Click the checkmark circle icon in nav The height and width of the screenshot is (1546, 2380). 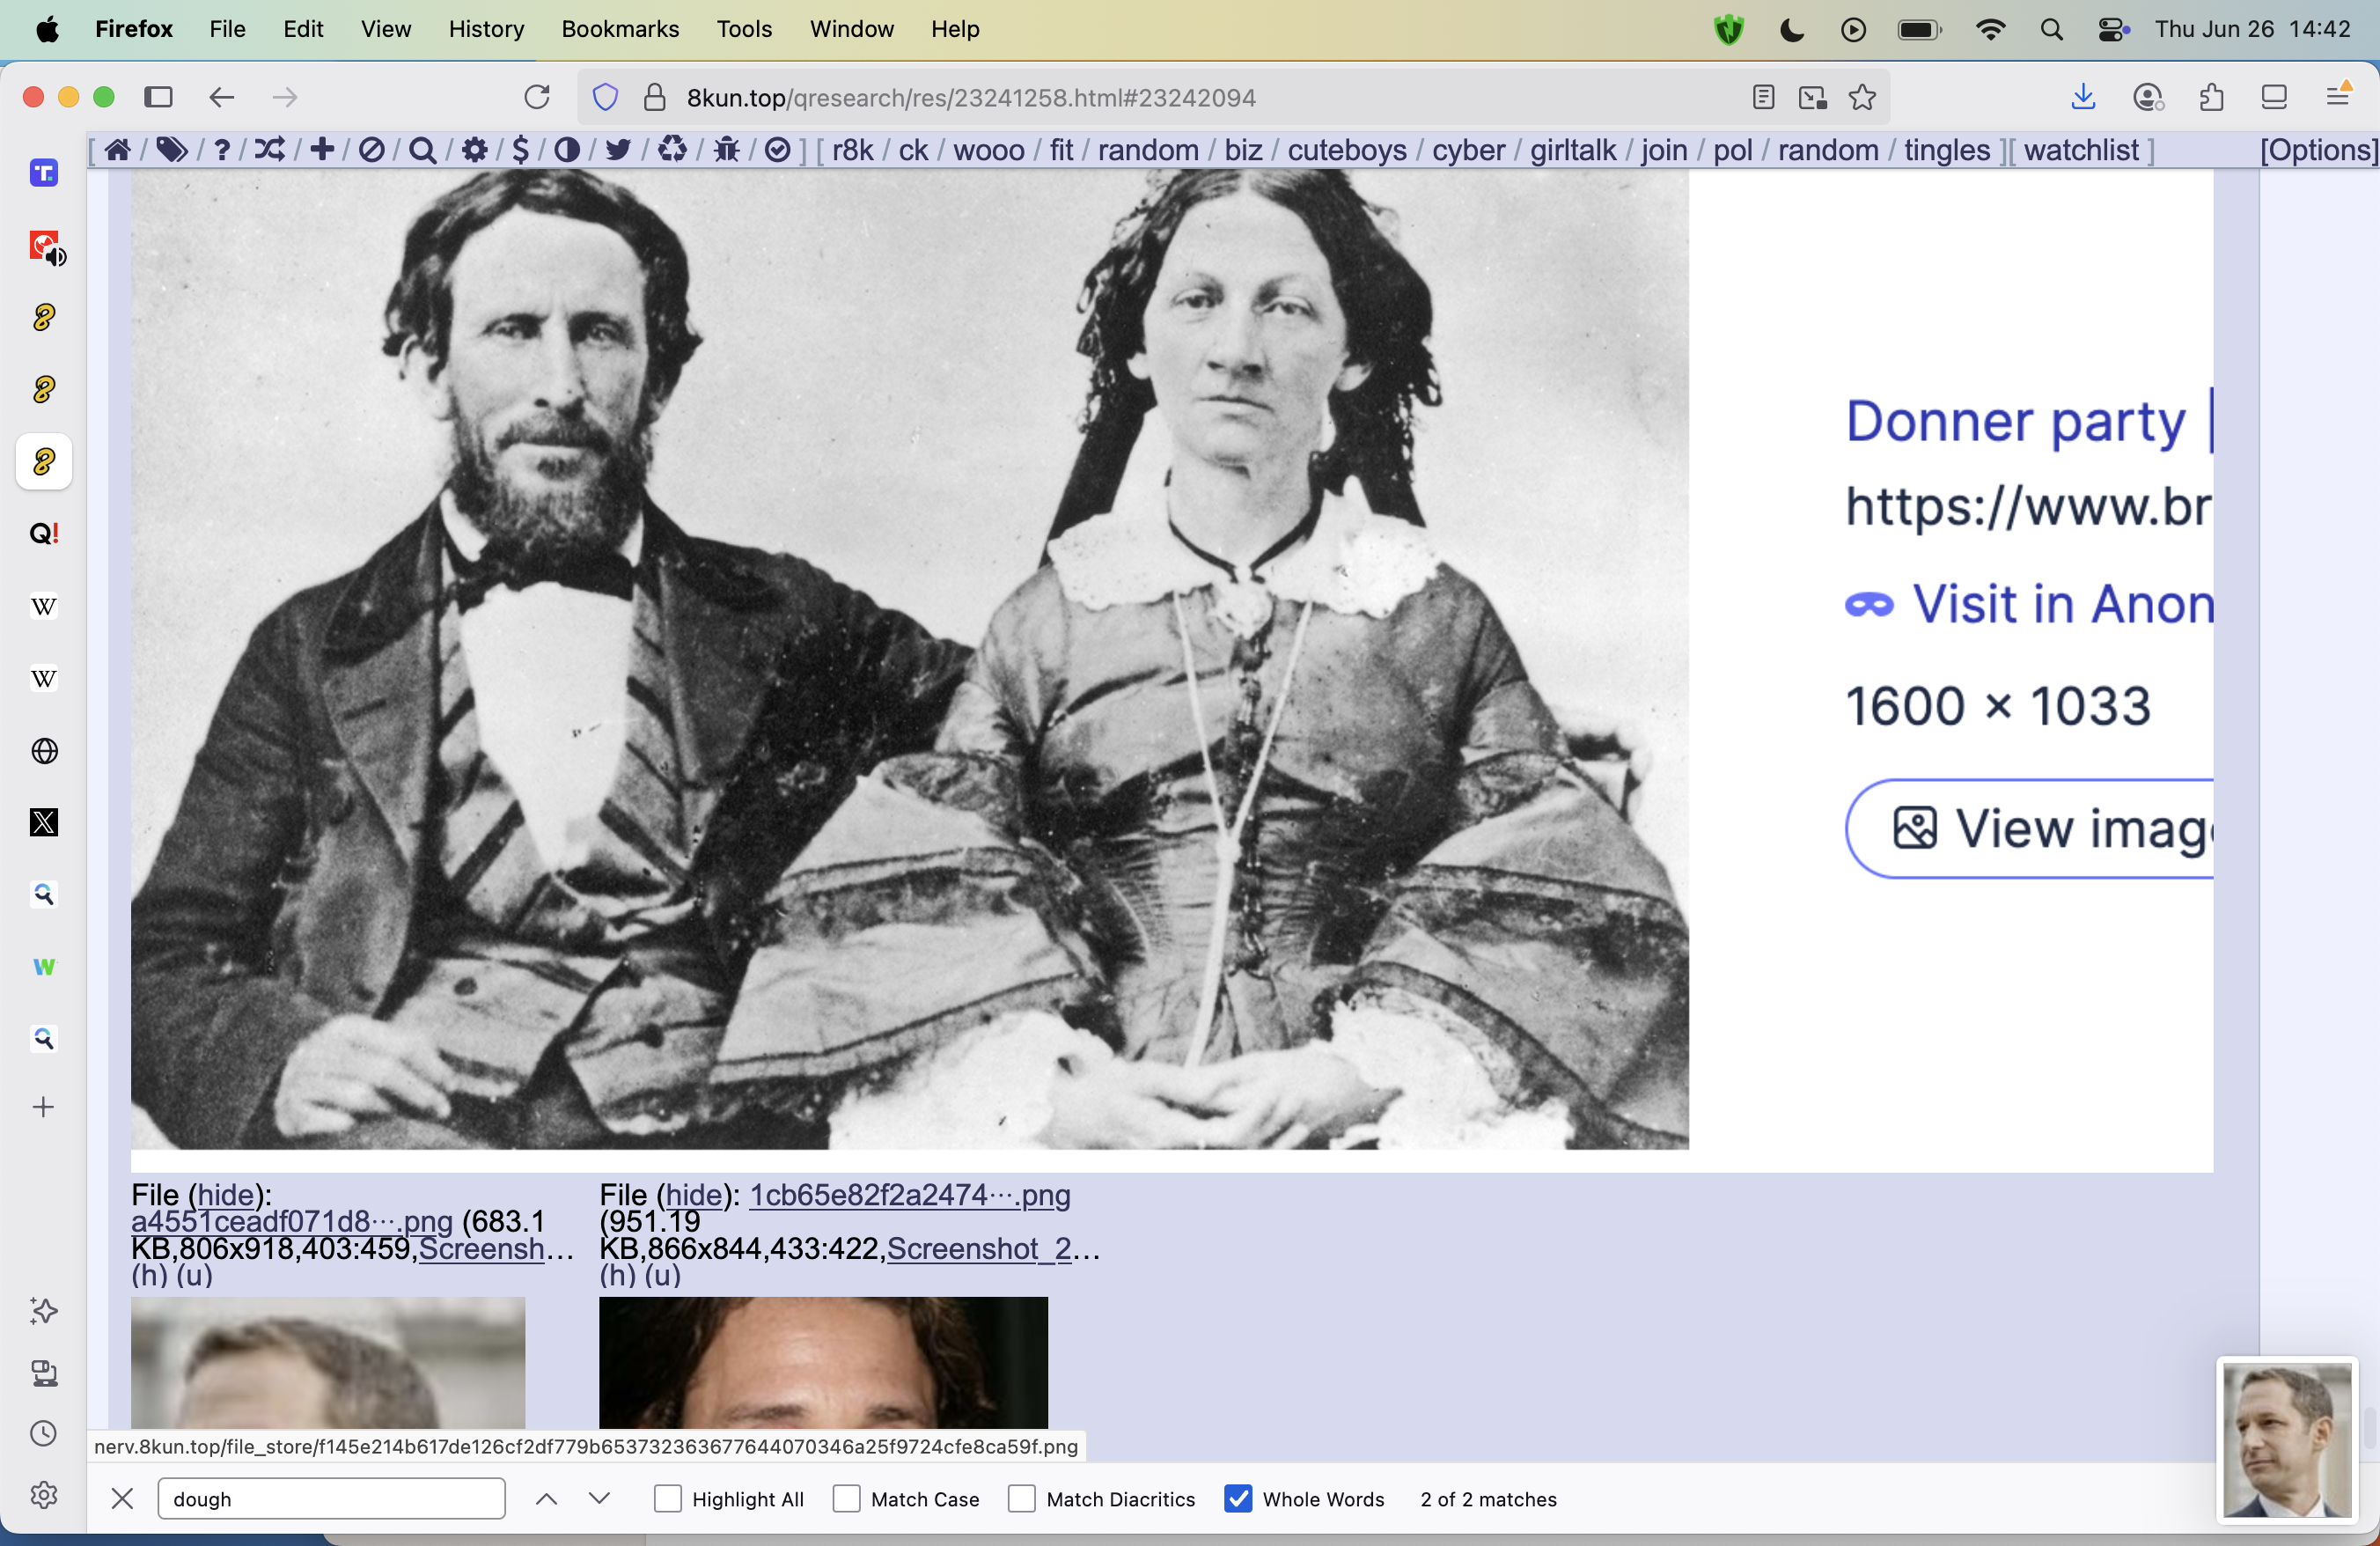click(778, 150)
